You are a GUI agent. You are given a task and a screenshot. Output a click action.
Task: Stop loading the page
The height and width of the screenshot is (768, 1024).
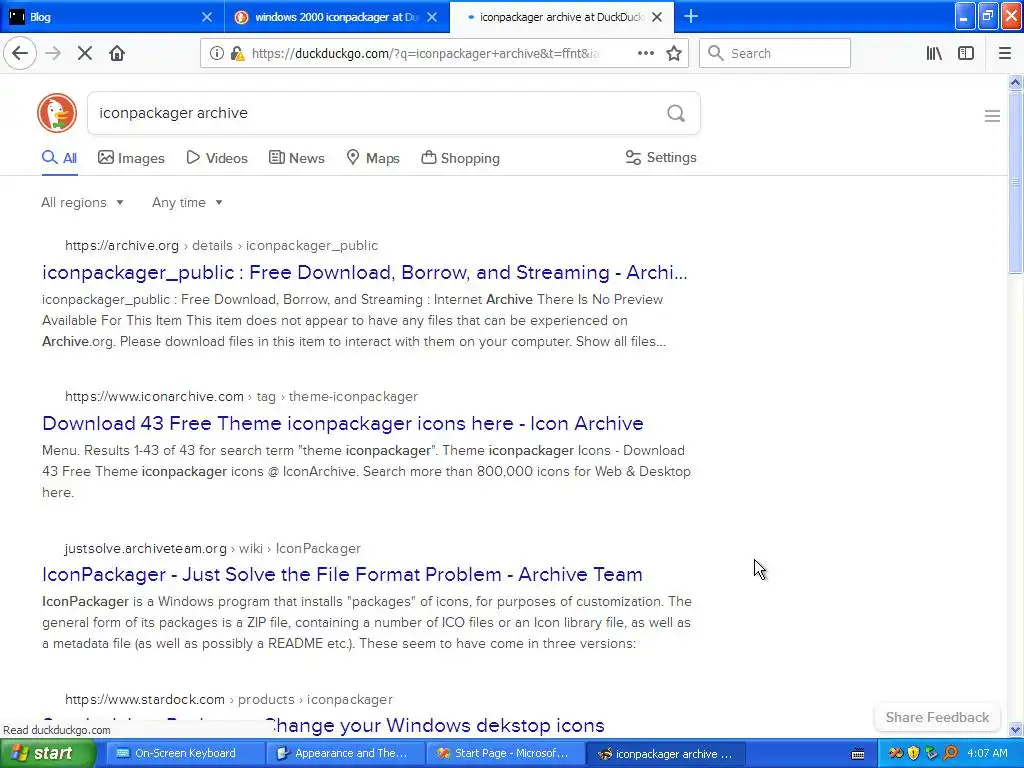pyautogui.click(x=85, y=53)
